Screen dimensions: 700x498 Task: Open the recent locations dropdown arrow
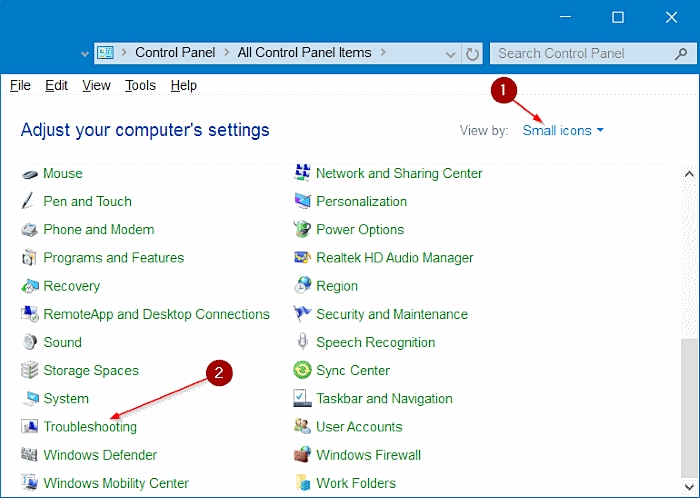point(83,53)
